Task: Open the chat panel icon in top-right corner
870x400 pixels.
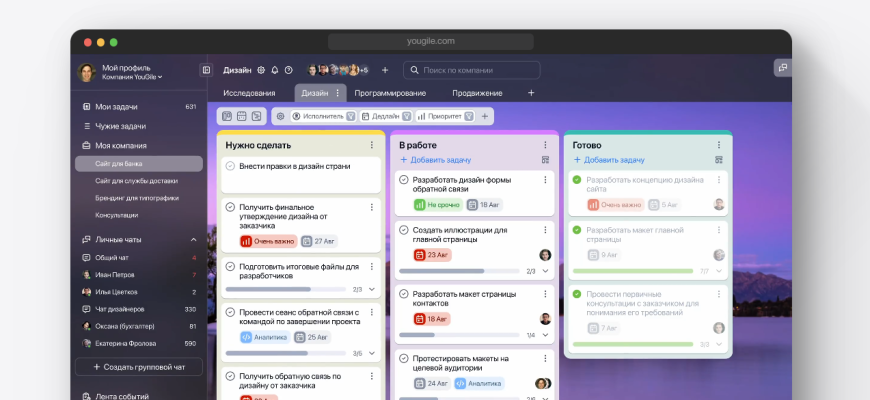Action: pos(782,68)
